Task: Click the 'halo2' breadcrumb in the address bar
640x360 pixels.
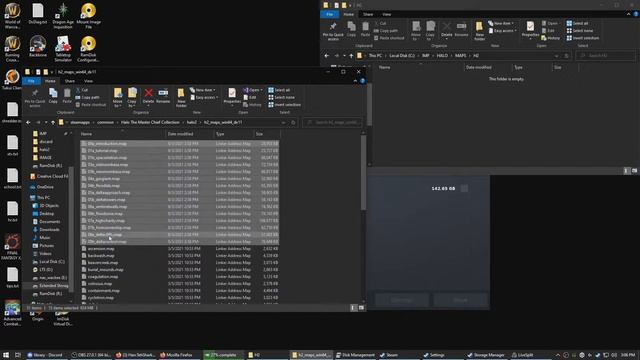Action: [191, 122]
